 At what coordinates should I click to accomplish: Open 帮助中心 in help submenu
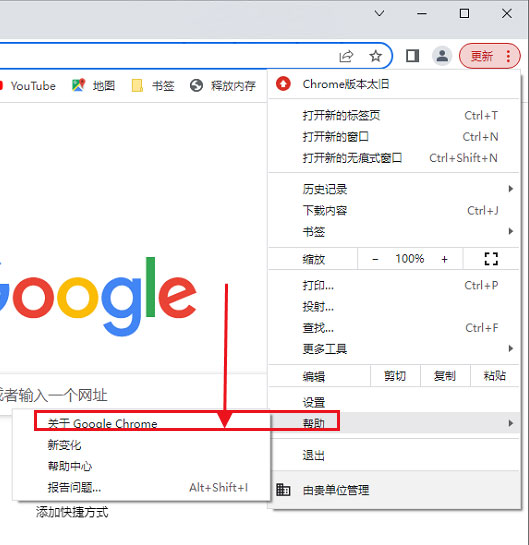(141, 466)
